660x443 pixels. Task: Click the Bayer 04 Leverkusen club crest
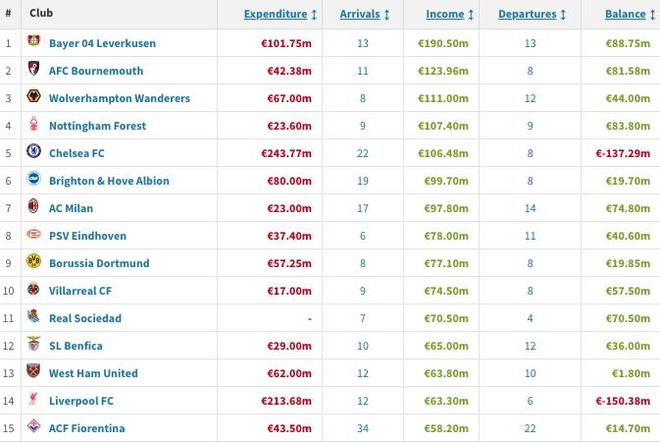(33, 44)
